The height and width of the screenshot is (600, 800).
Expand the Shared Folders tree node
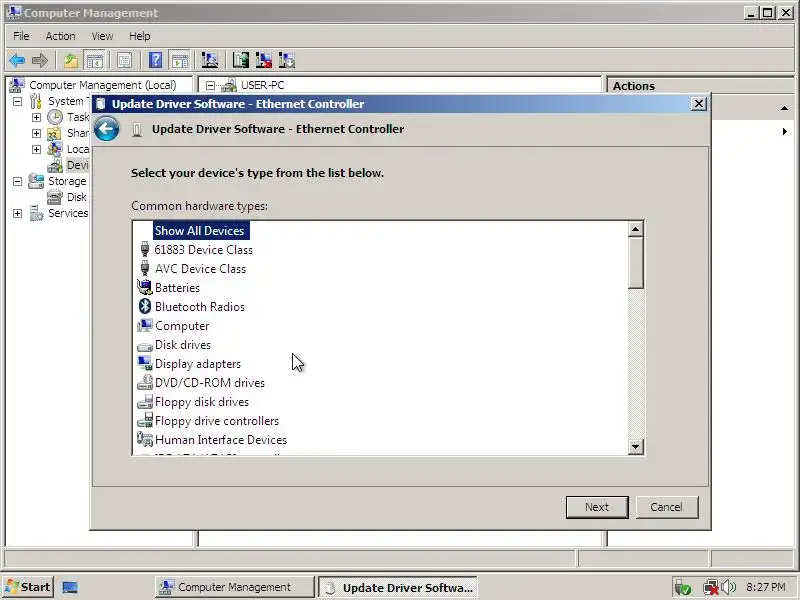[36, 133]
